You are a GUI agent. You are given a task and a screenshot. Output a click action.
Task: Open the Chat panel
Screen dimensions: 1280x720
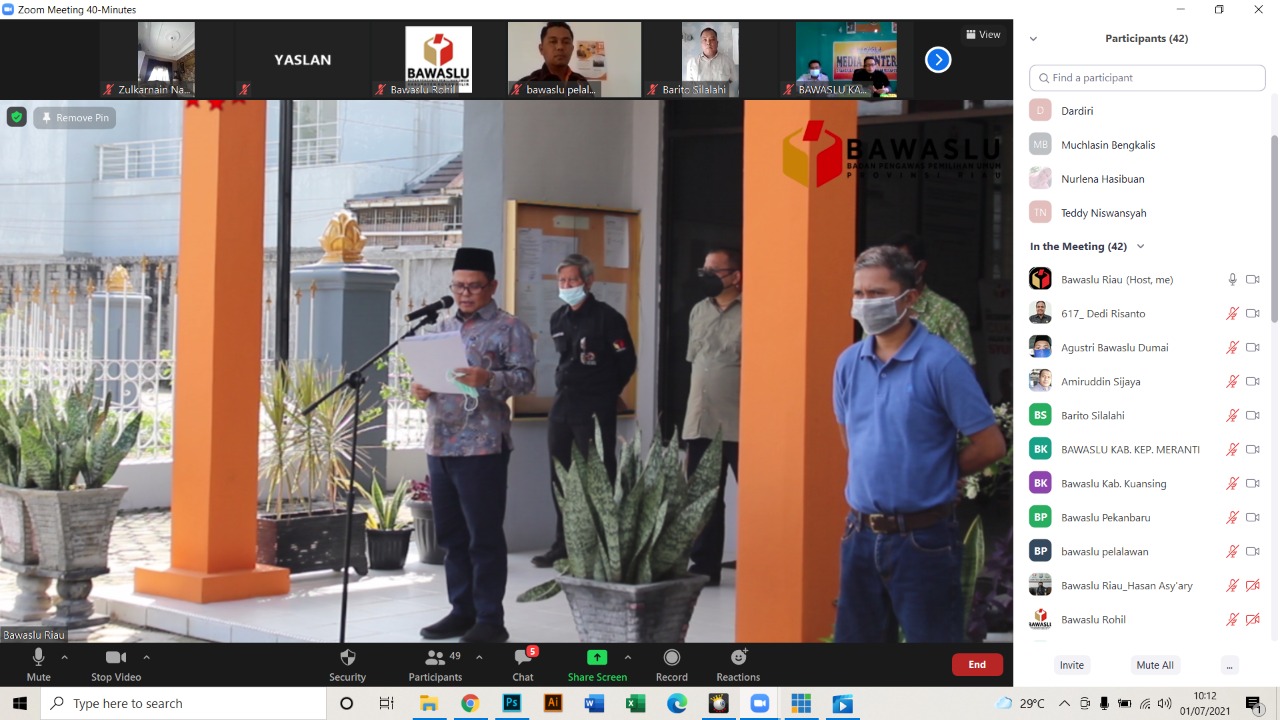(x=523, y=658)
